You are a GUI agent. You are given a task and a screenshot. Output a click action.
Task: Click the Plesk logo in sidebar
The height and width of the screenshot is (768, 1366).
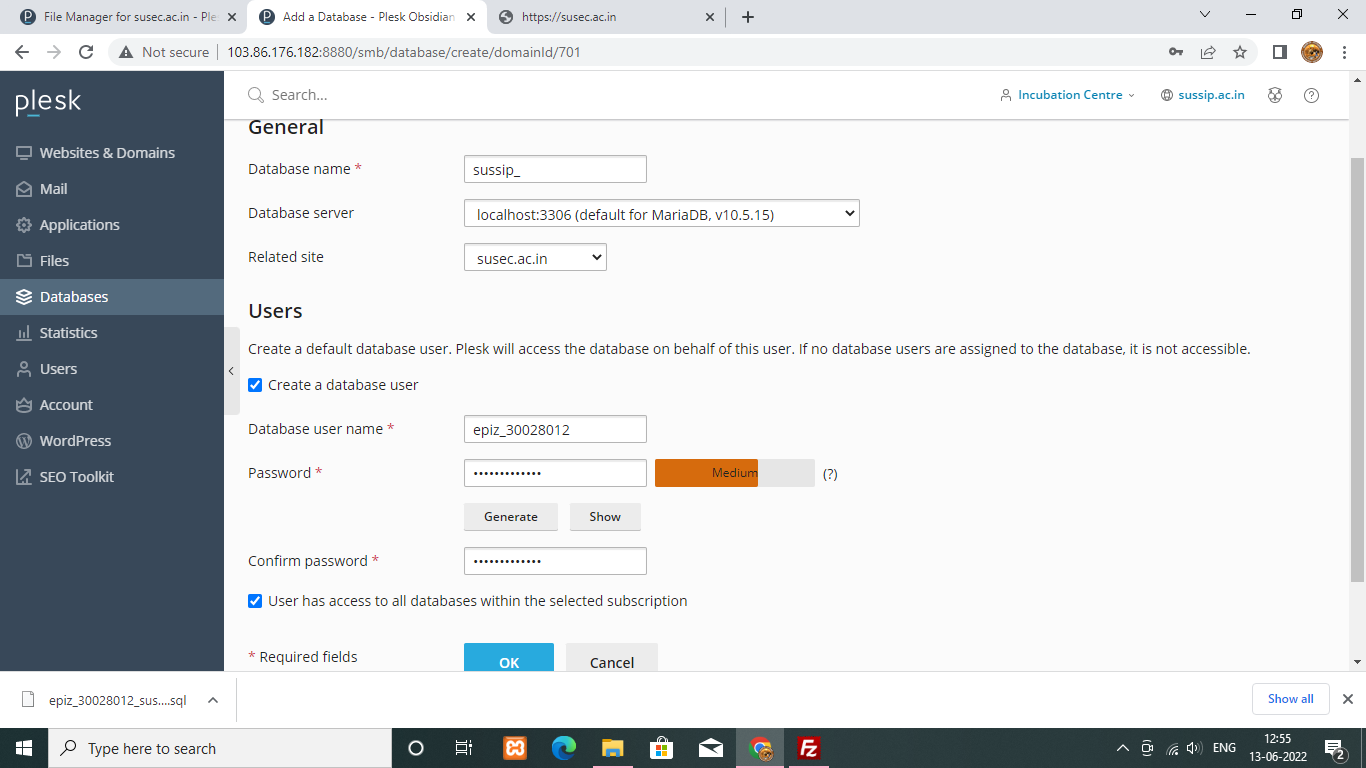pos(48,102)
